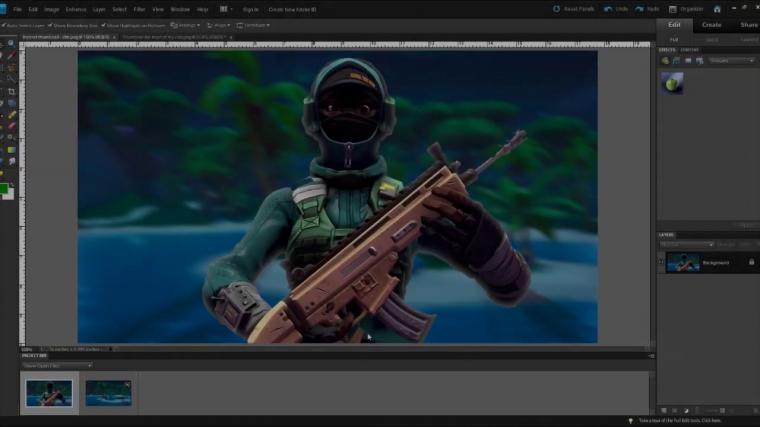The width and height of the screenshot is (760, 427).
Task: Switch to second open document tab
Action: click(174, 37)
